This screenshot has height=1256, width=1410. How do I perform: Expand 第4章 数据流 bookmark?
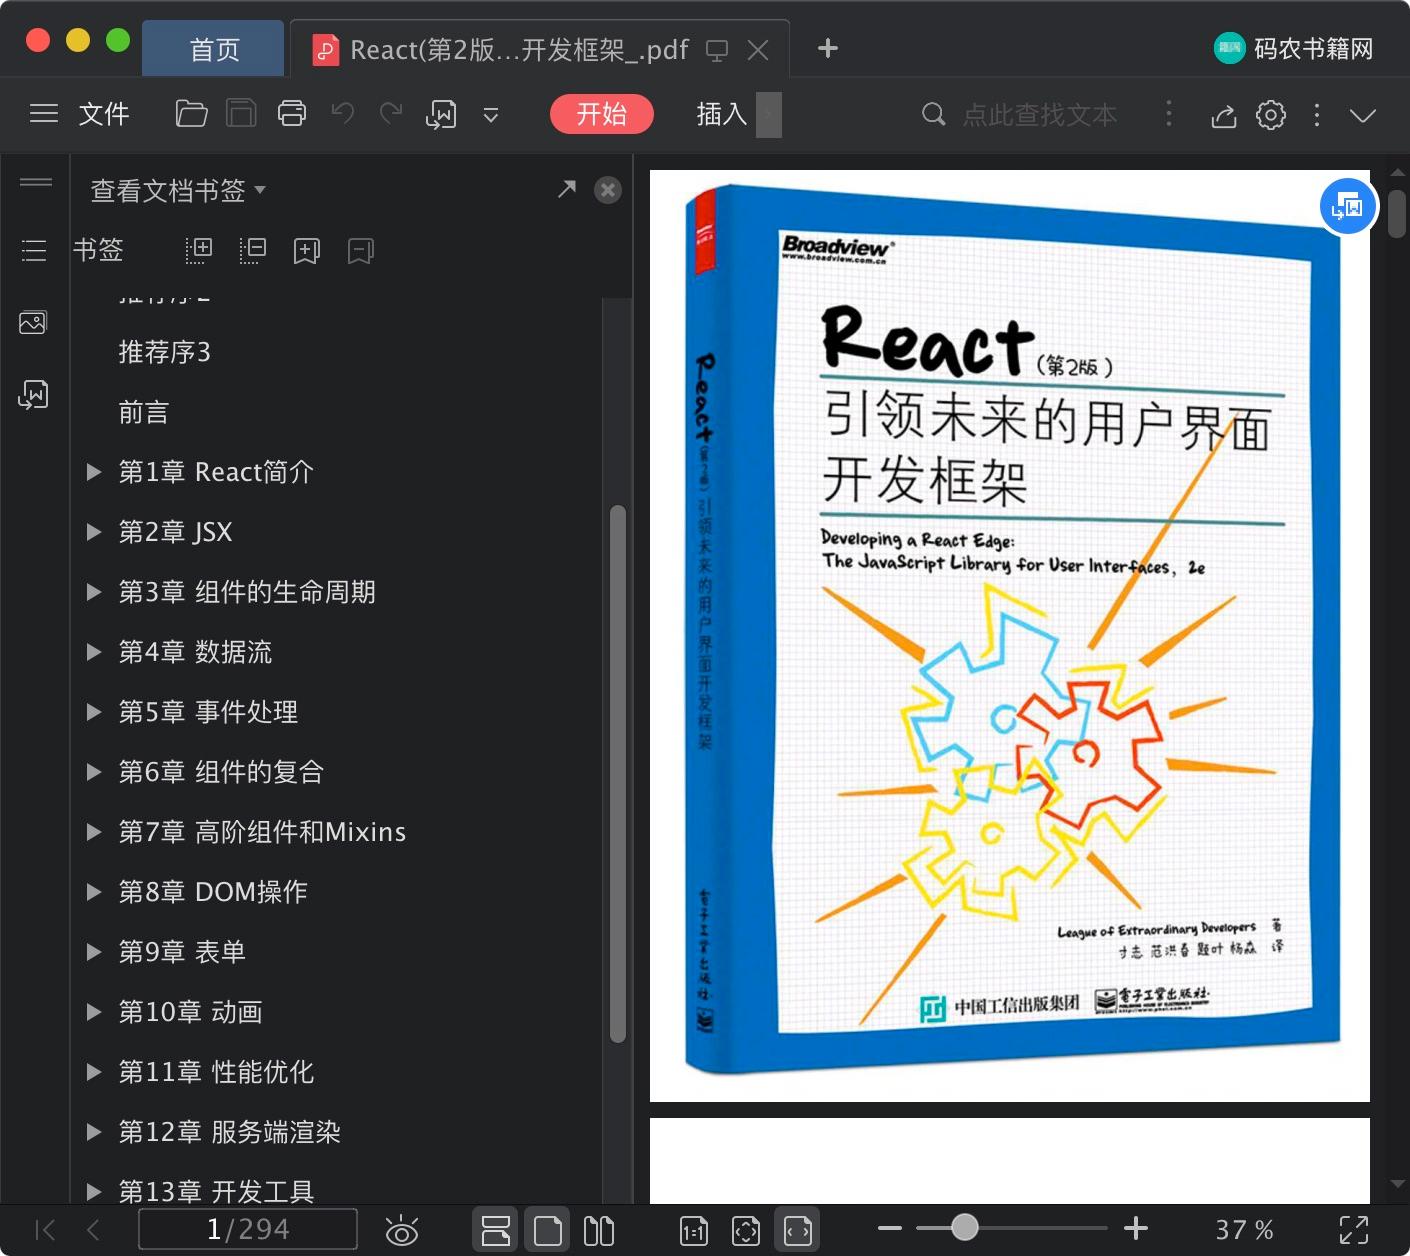tap(94, 652)
